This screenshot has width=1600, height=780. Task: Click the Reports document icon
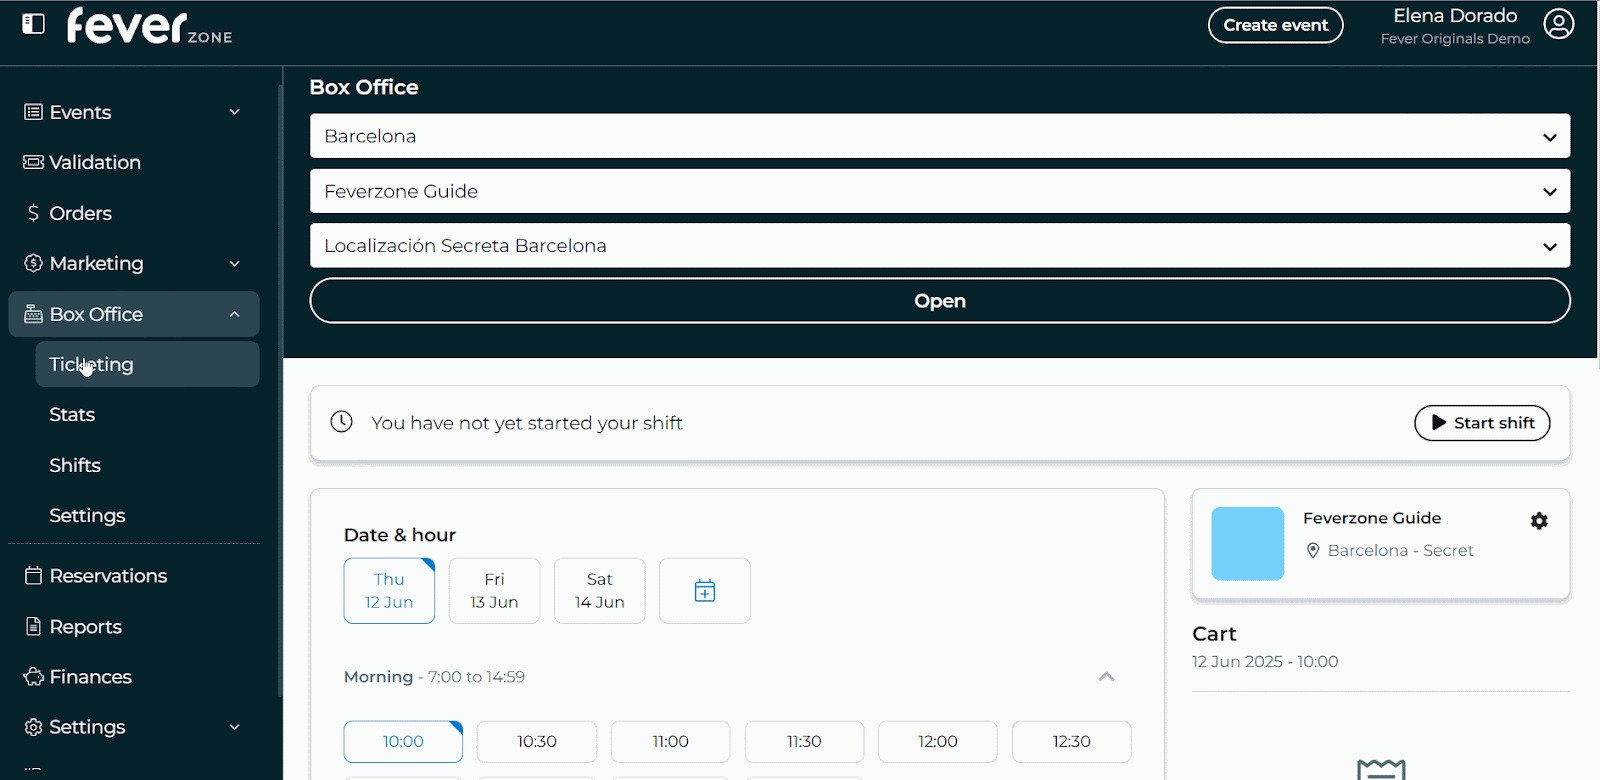(33, 627)
